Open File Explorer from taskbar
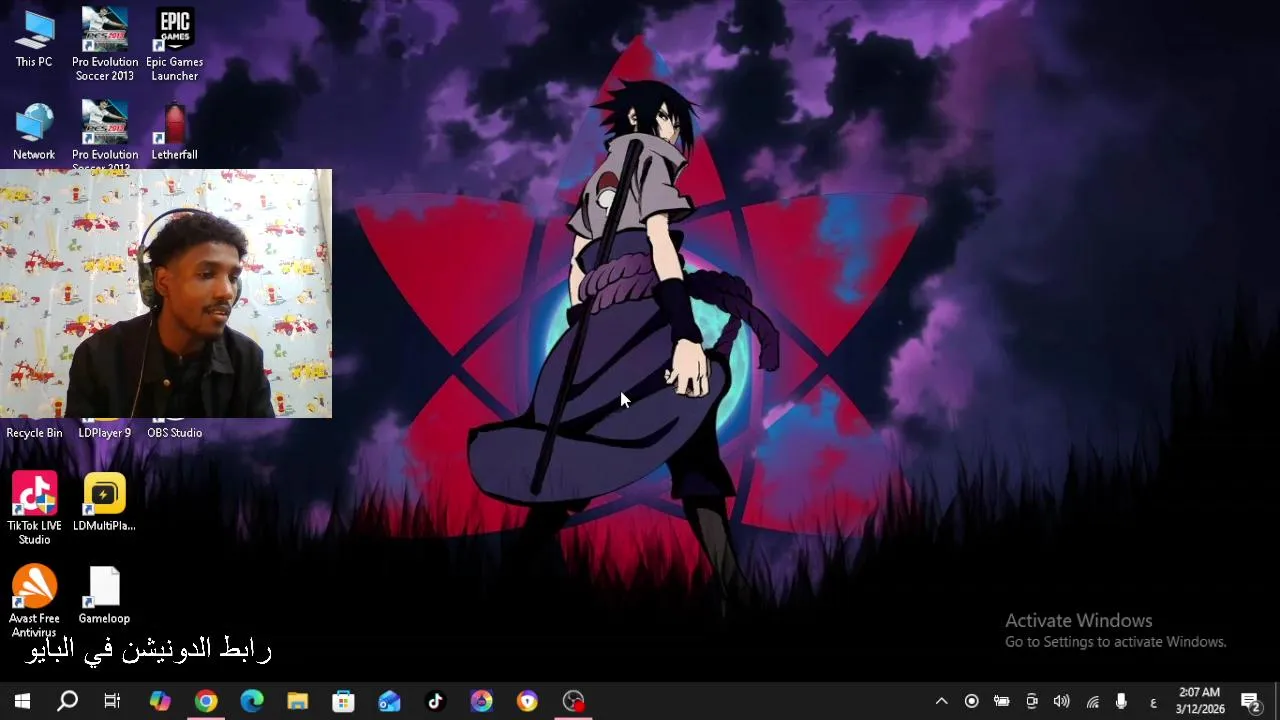The height and width of the screenshot is (720, 1280). coord(298,701)
